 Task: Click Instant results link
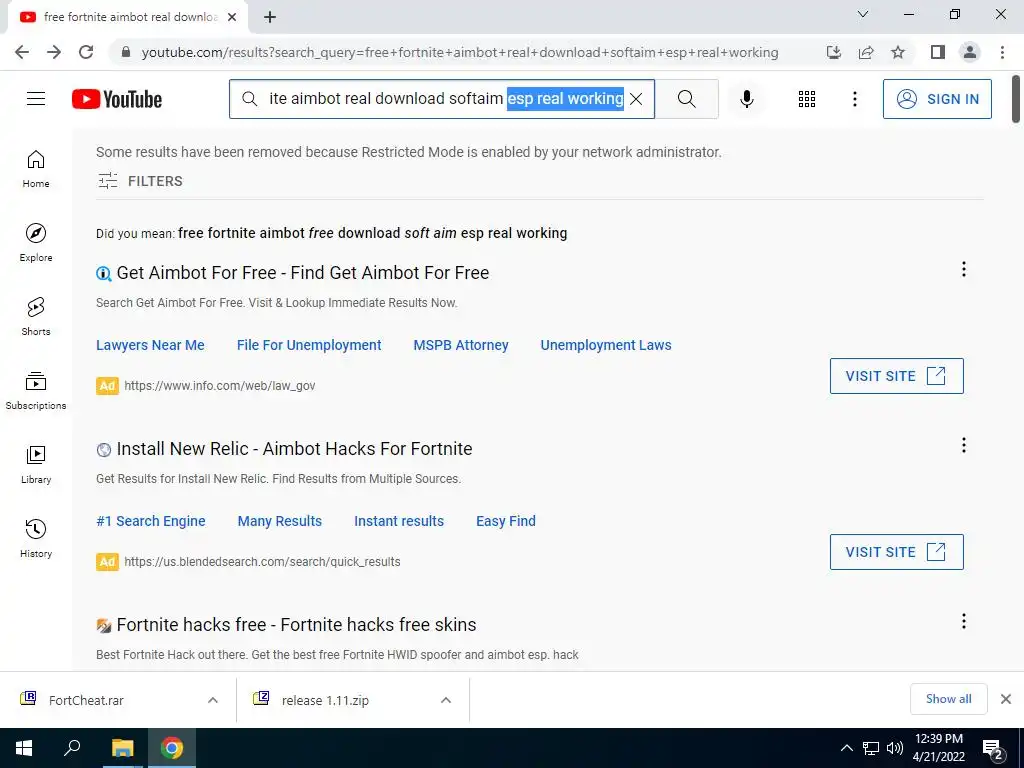(399, 521)
